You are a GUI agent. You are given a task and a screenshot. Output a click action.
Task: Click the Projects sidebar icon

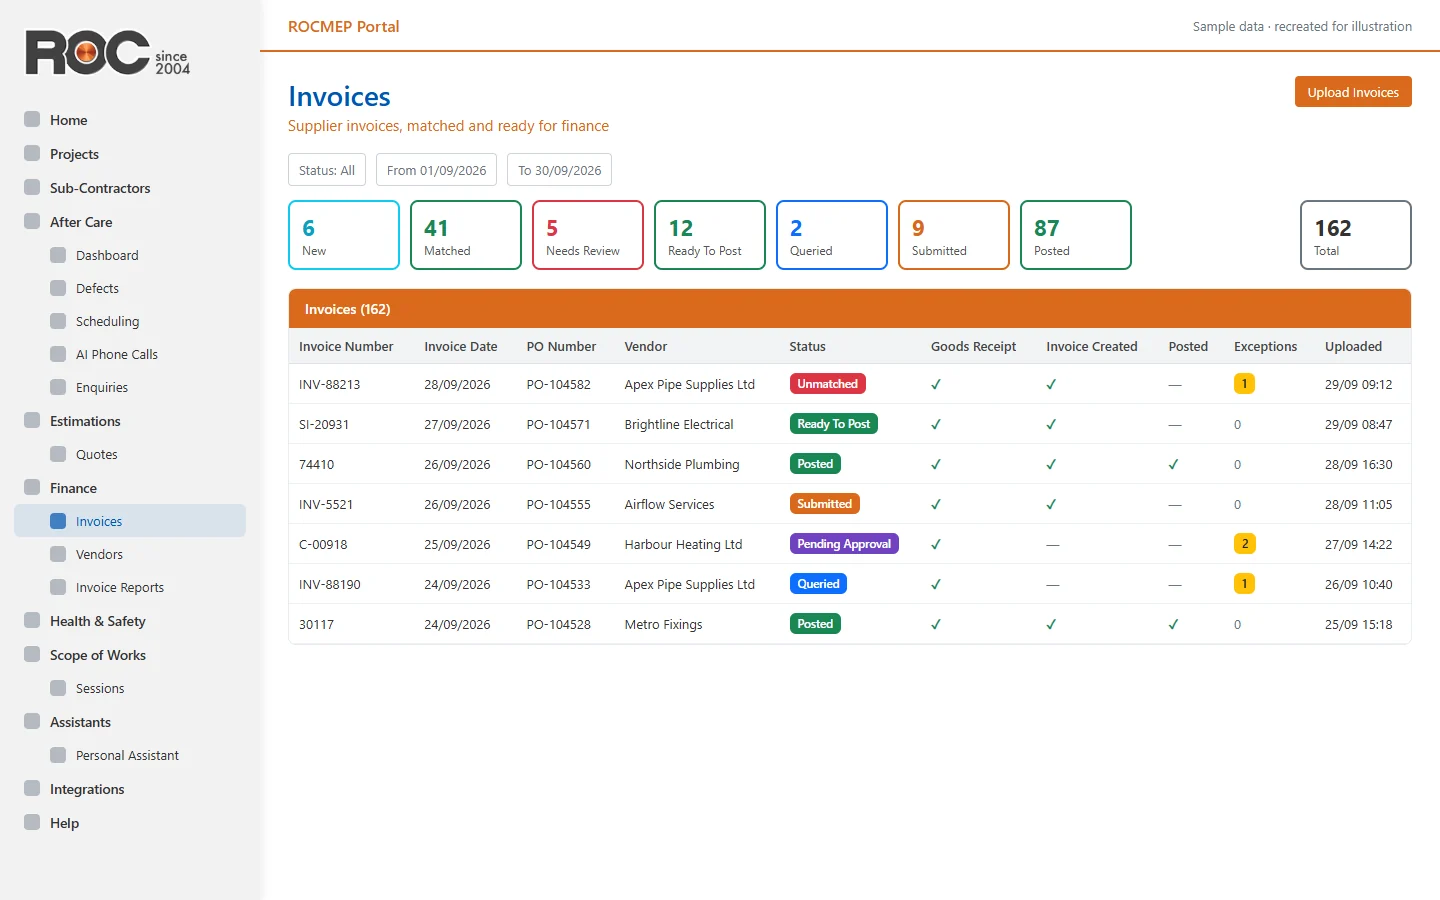pyautogui.click(x=32, y=154)
